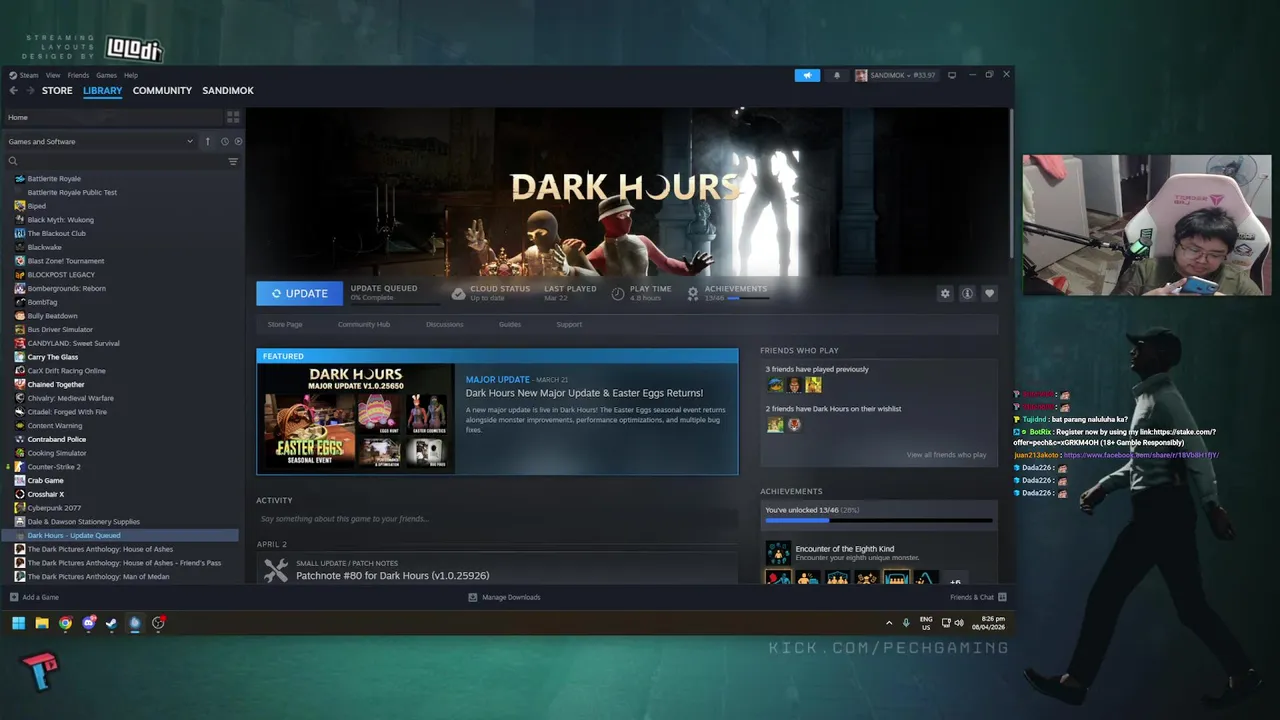
Task: Open Google Chrome from the taskbar
Action: click(x=65, y=623)
